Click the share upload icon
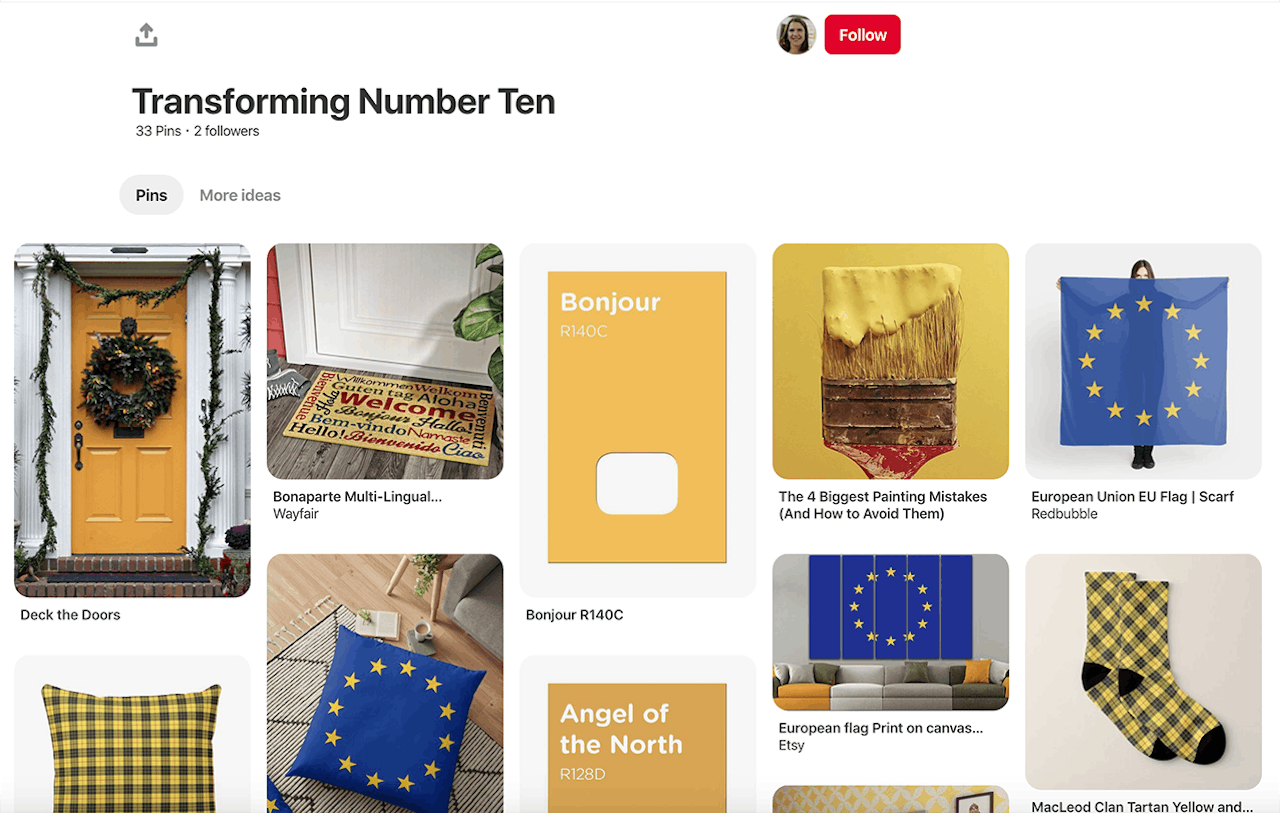1280x813 pixels. pos(146,36)
